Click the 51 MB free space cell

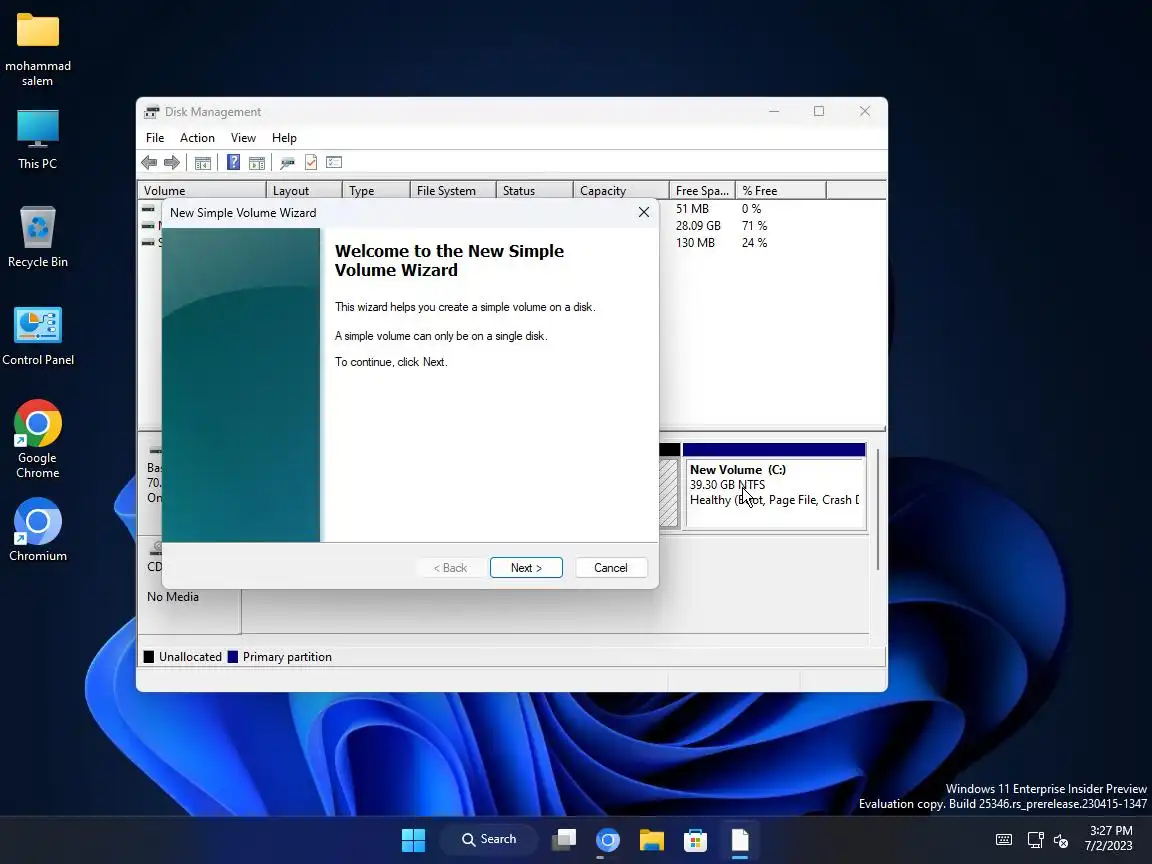point(692,209)
